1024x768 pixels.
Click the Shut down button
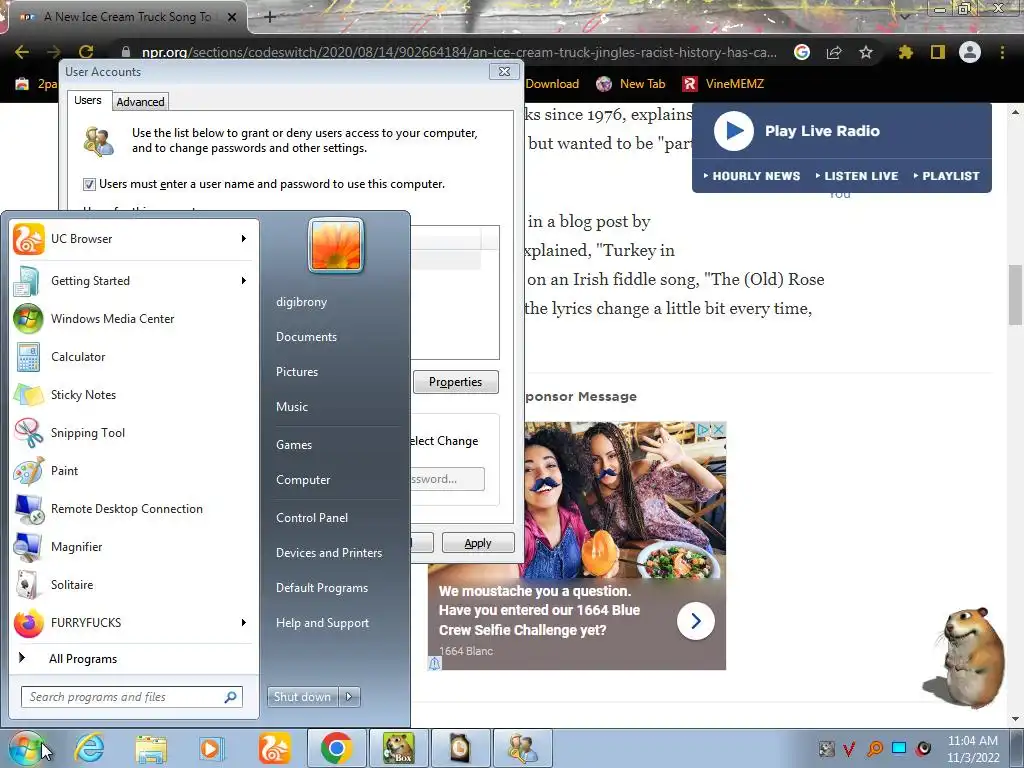coord(303,697)
